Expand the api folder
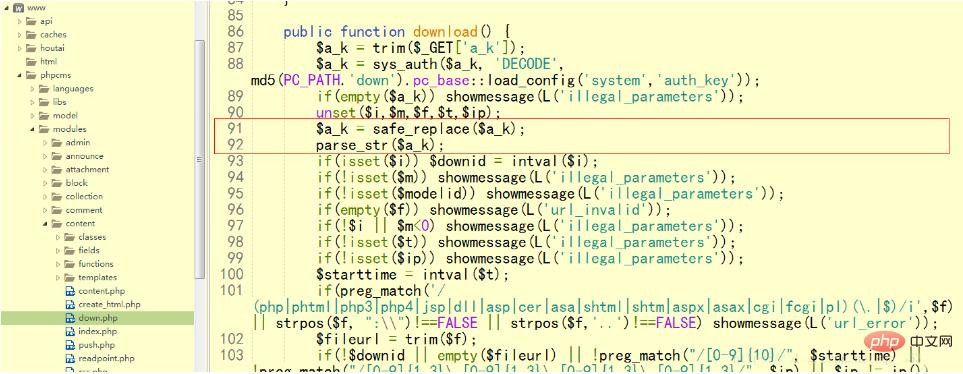 click(x=20, y=21)
